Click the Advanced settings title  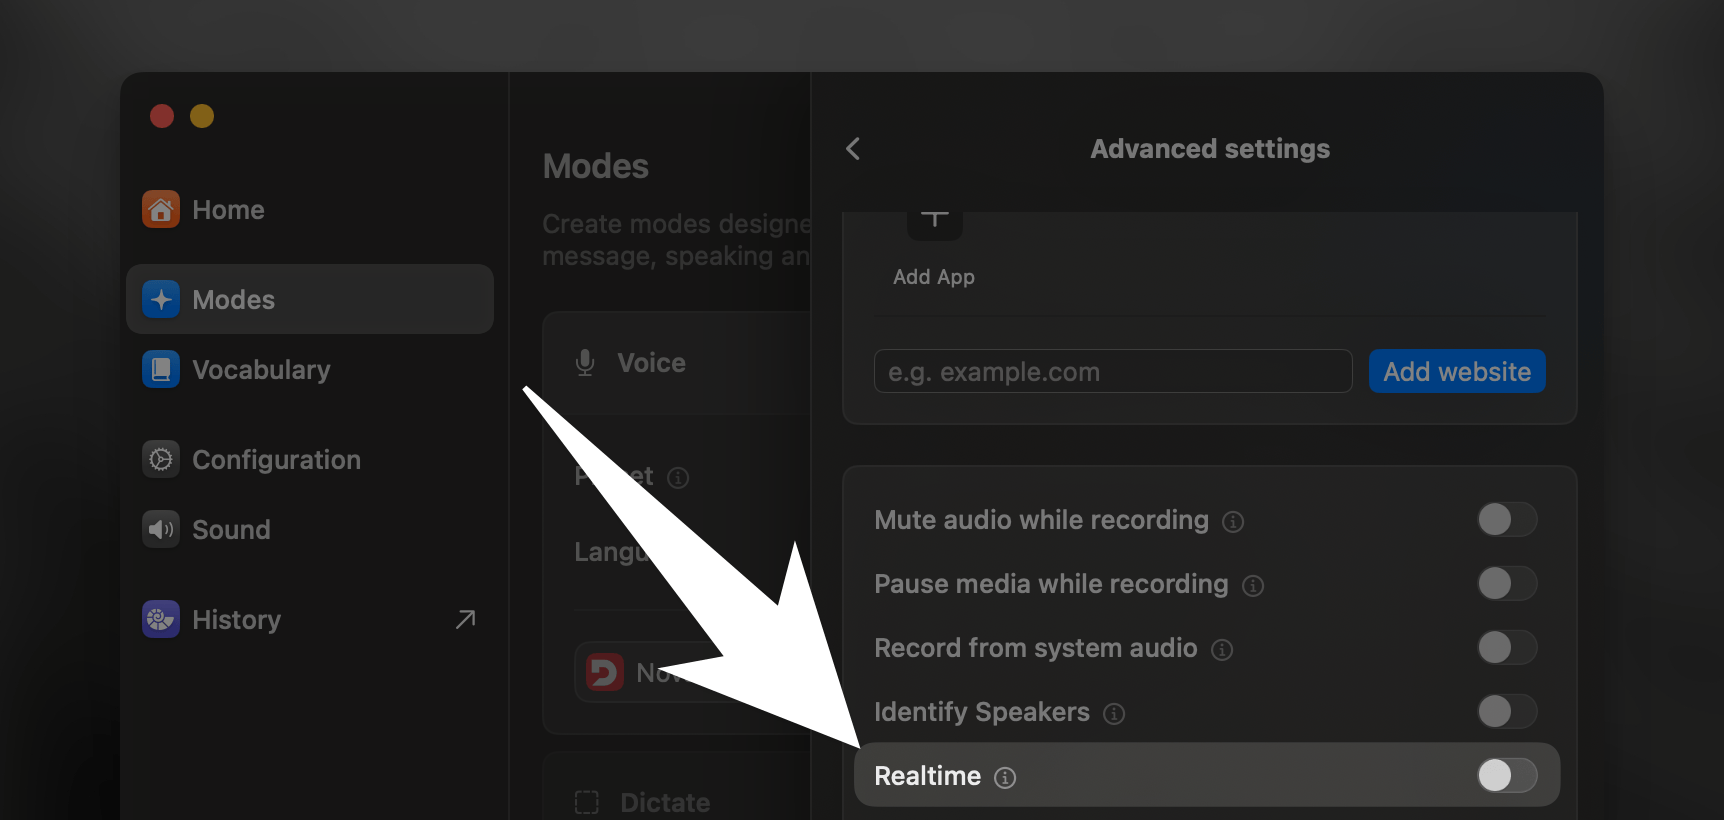coord(1210,149)
